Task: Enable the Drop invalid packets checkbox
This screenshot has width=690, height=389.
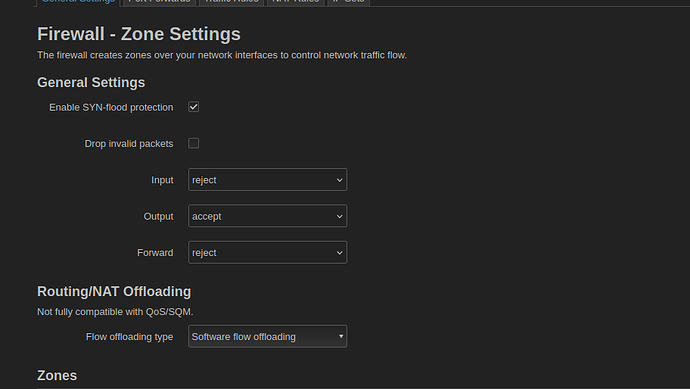Action: tap(194, 143)
